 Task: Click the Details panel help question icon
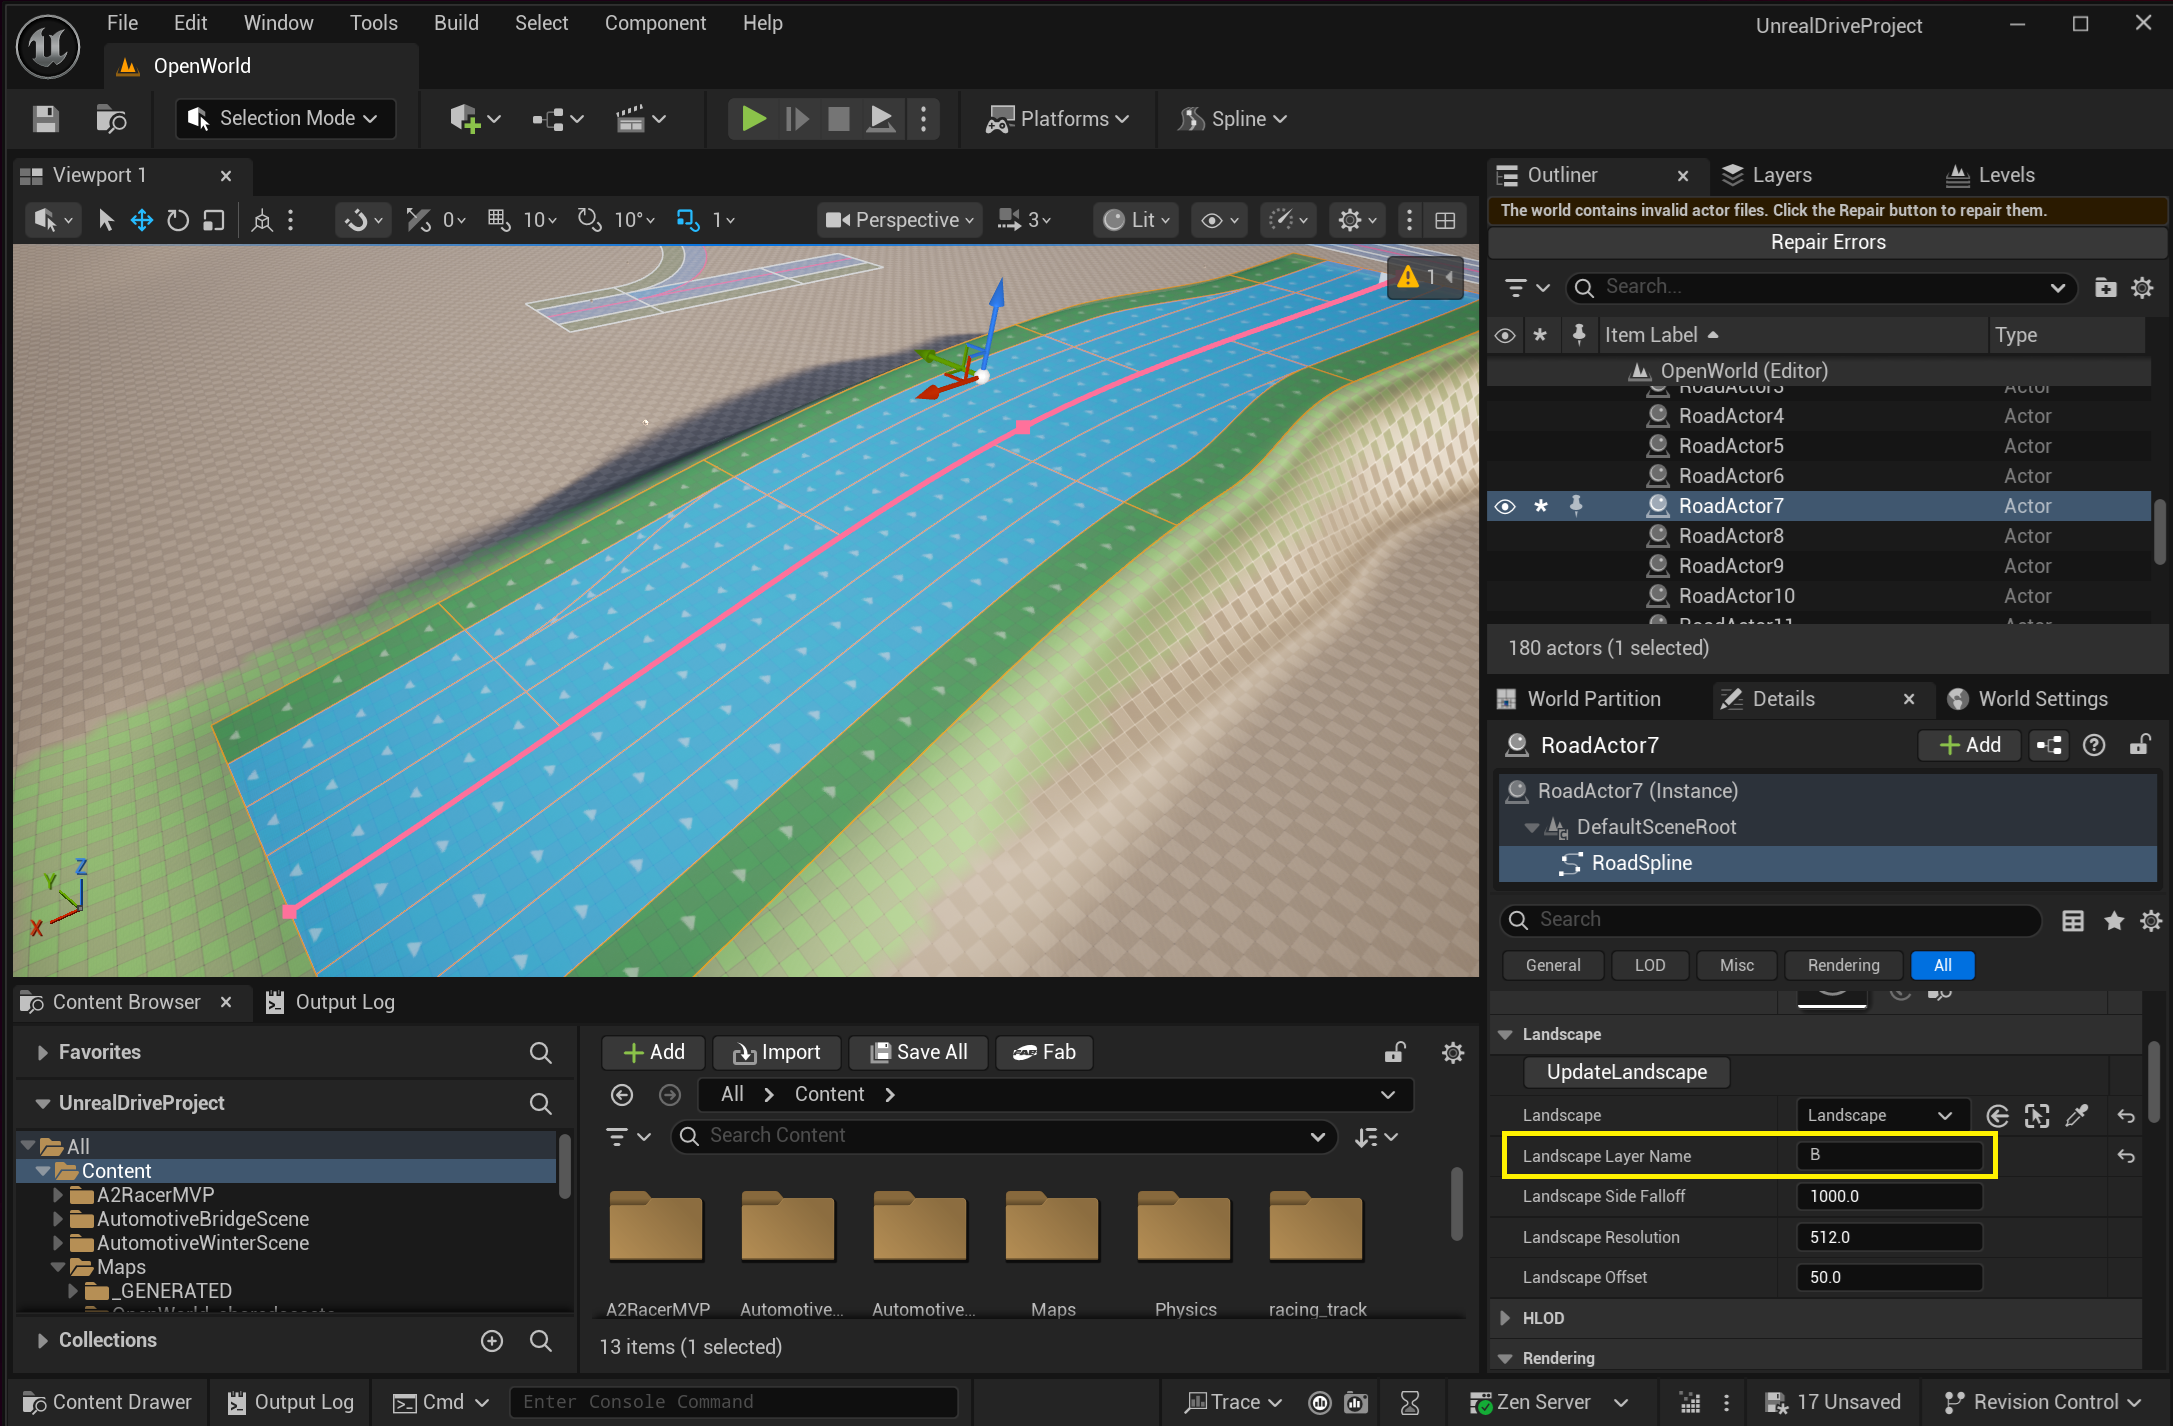2094,745
